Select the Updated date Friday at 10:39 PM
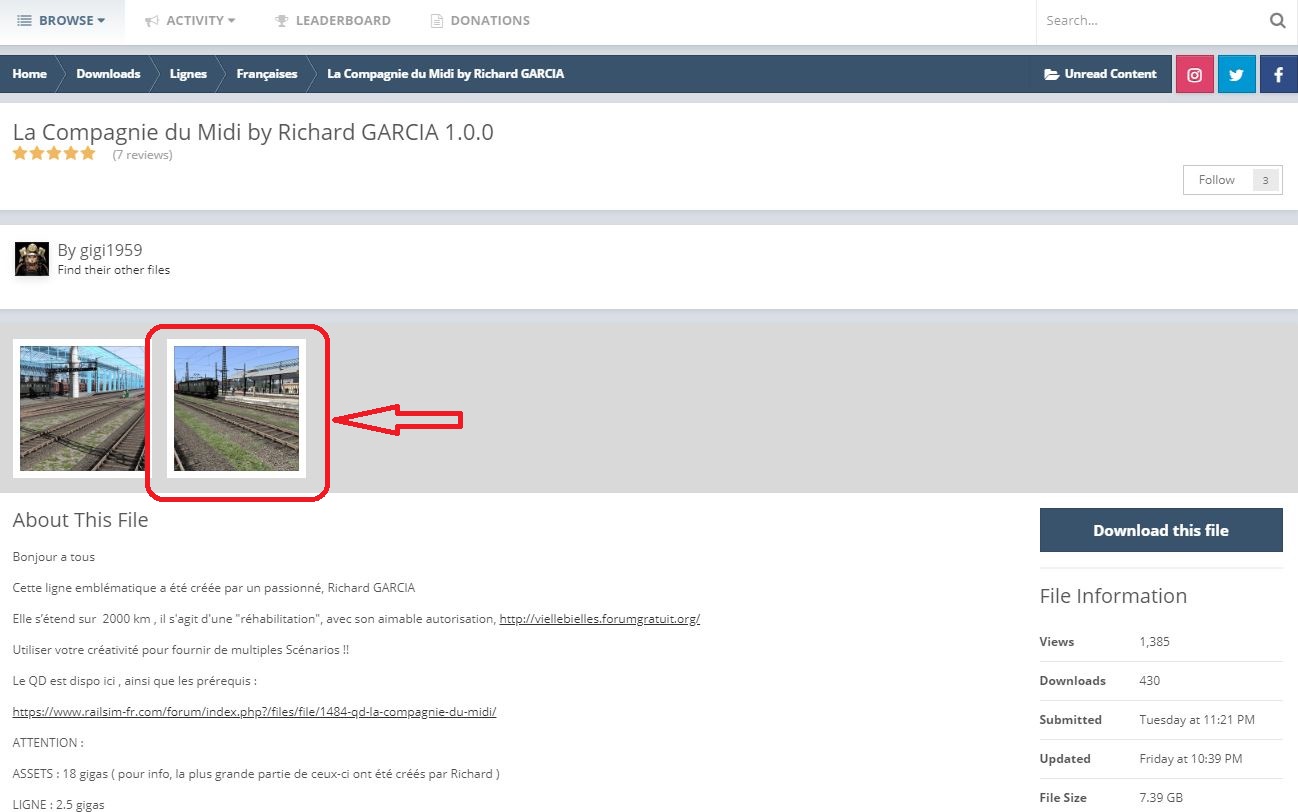Screen dimensions: 1298x812 [x=1191, y=759]
